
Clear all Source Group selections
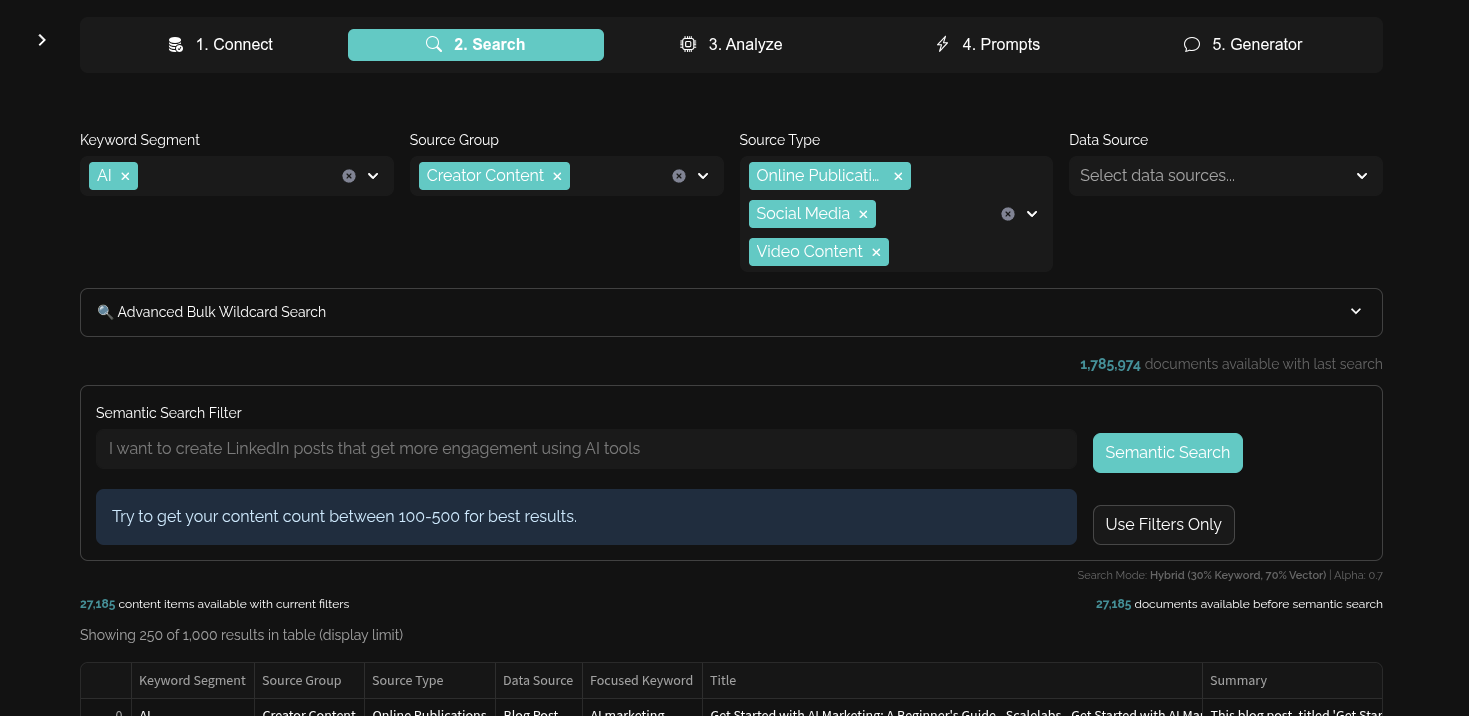679,176
